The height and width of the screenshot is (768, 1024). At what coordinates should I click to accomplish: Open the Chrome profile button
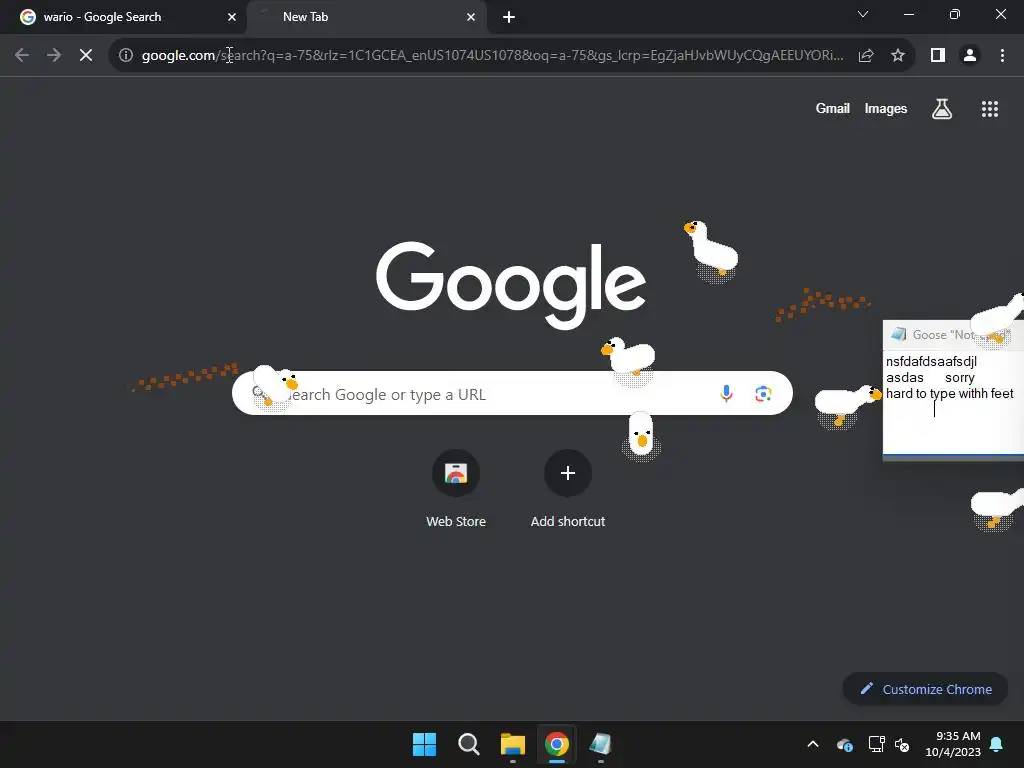coord(970,55)
